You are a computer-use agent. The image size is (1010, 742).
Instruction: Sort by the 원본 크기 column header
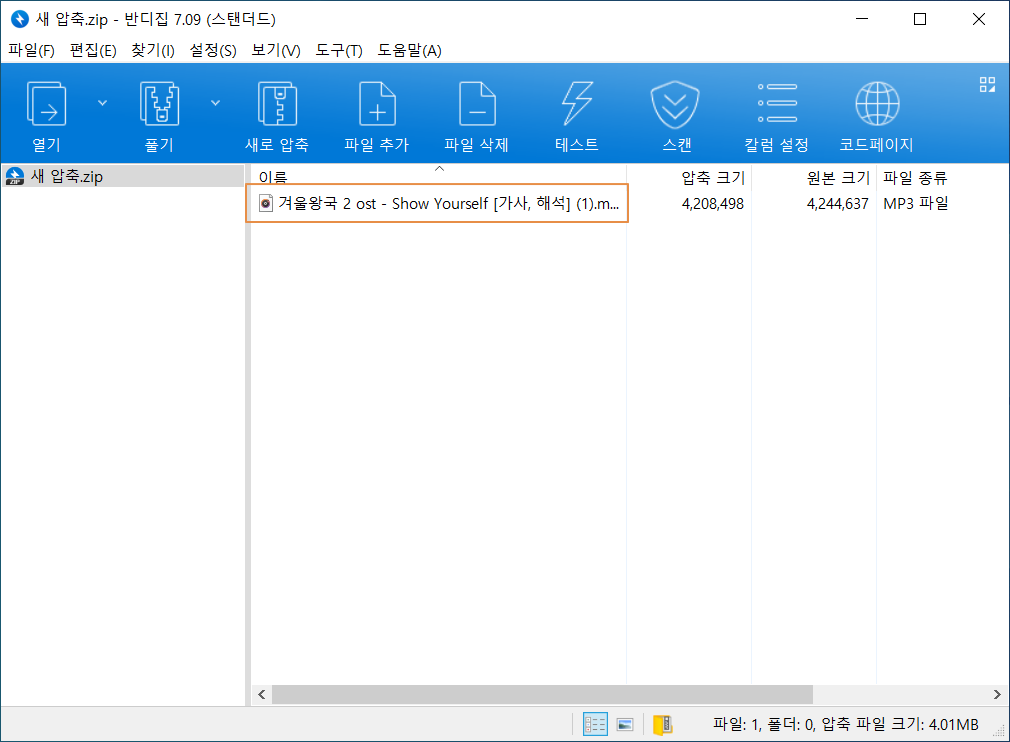[814, 176]
